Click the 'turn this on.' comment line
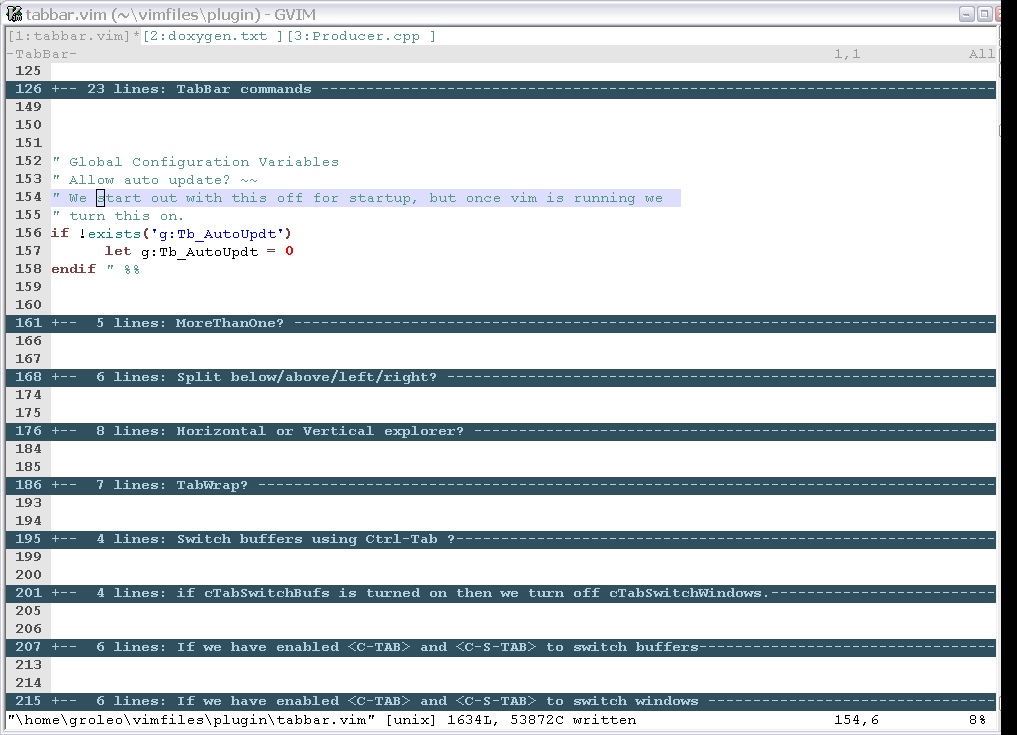Viewport: 1017px width, 735px height. pyautogui.click(x=118, y=216)
